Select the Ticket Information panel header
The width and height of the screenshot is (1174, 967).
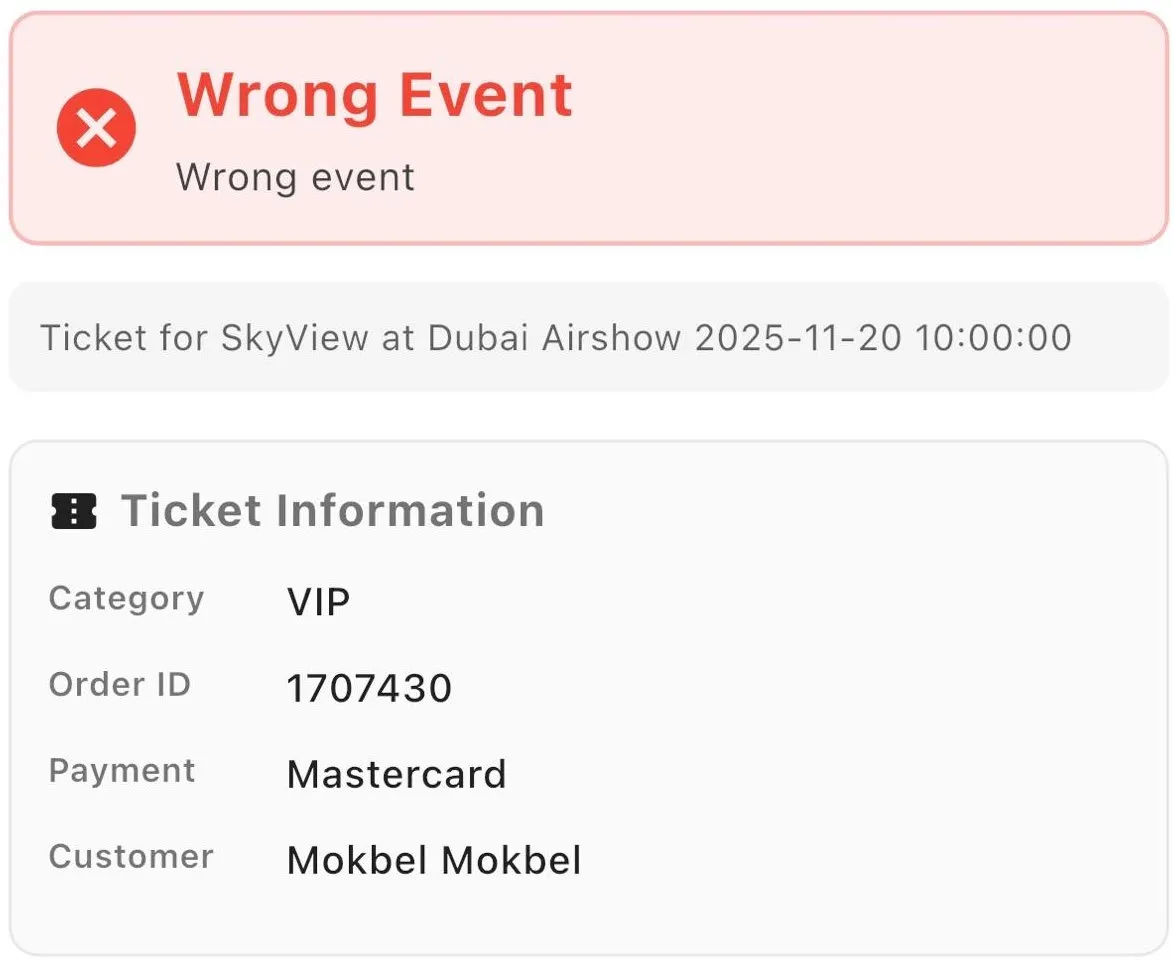point(333,510)
